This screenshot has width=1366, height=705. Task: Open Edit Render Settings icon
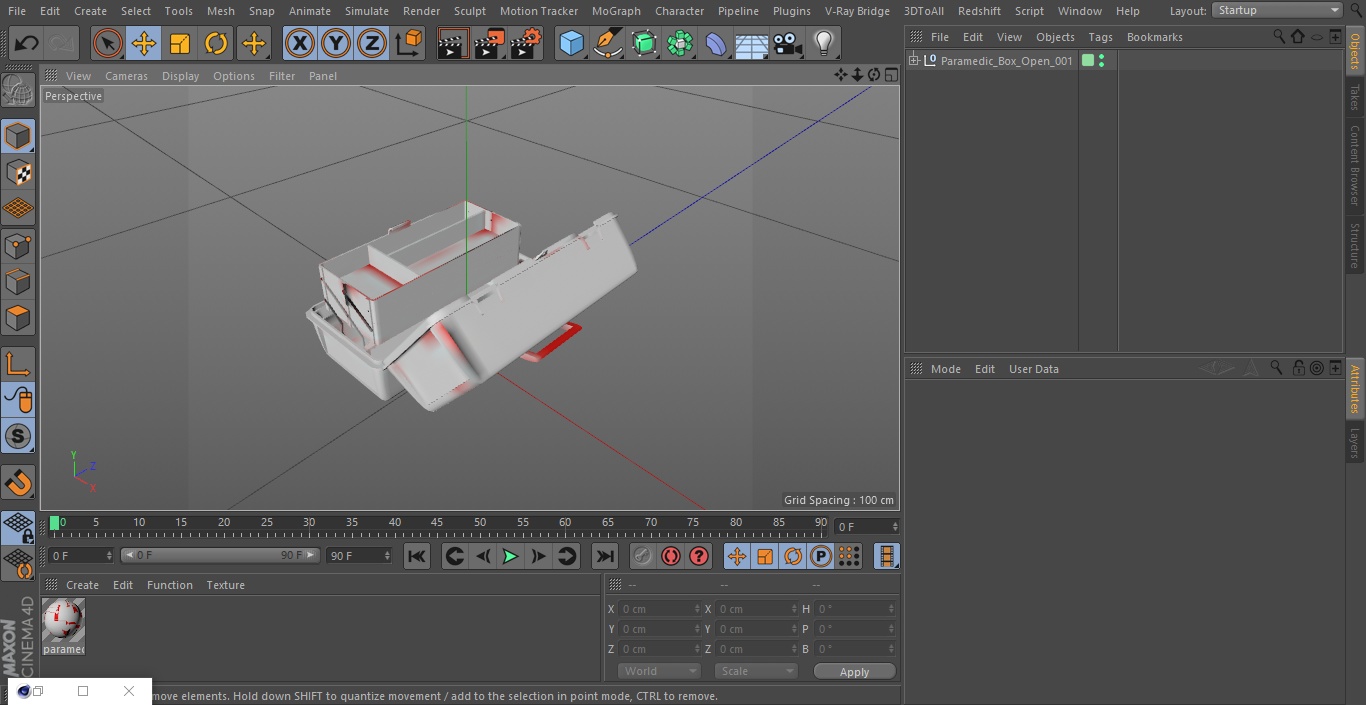point(526,43)
